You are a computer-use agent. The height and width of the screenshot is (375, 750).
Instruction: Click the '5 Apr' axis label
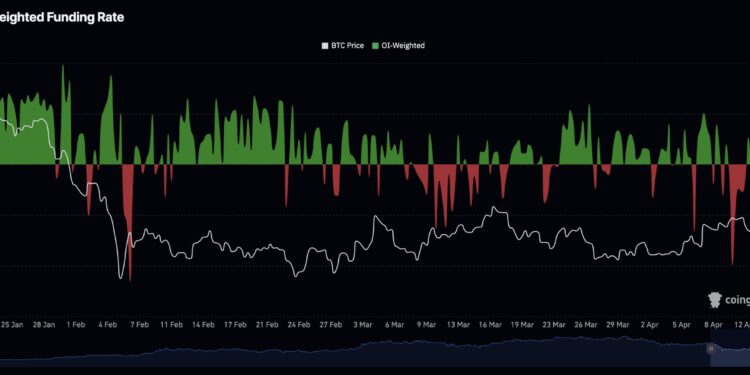coord(681,325)
